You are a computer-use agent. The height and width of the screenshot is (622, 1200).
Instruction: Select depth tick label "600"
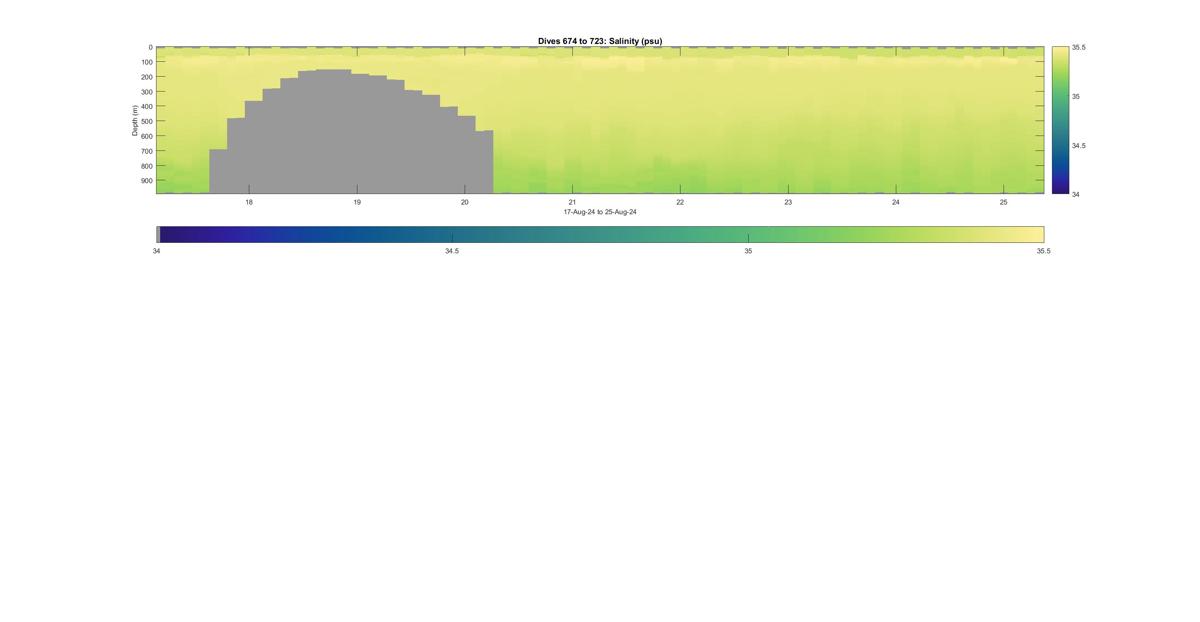pos(146,136)
